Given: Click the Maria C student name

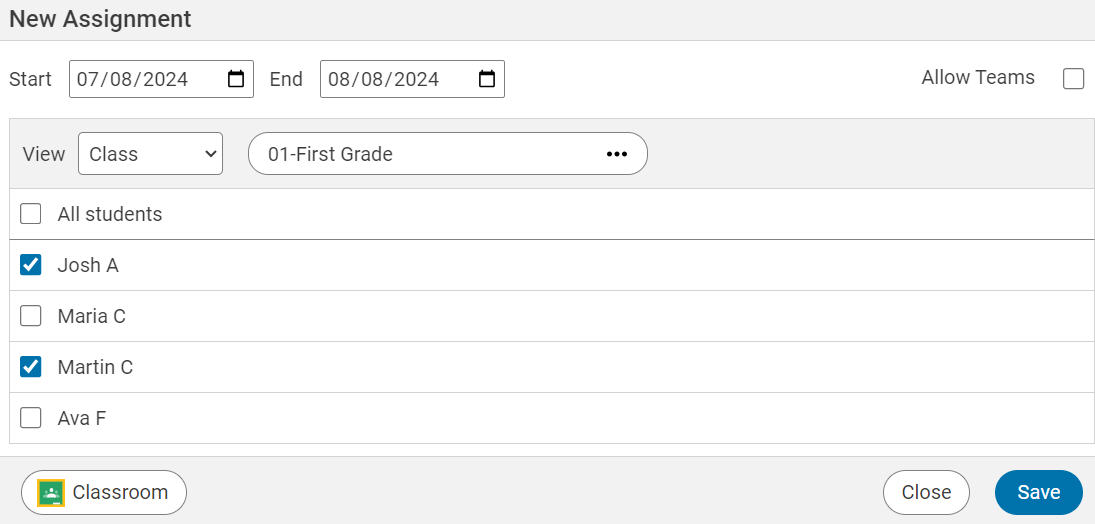Looking at the screenshot, I should pos(91,316).
